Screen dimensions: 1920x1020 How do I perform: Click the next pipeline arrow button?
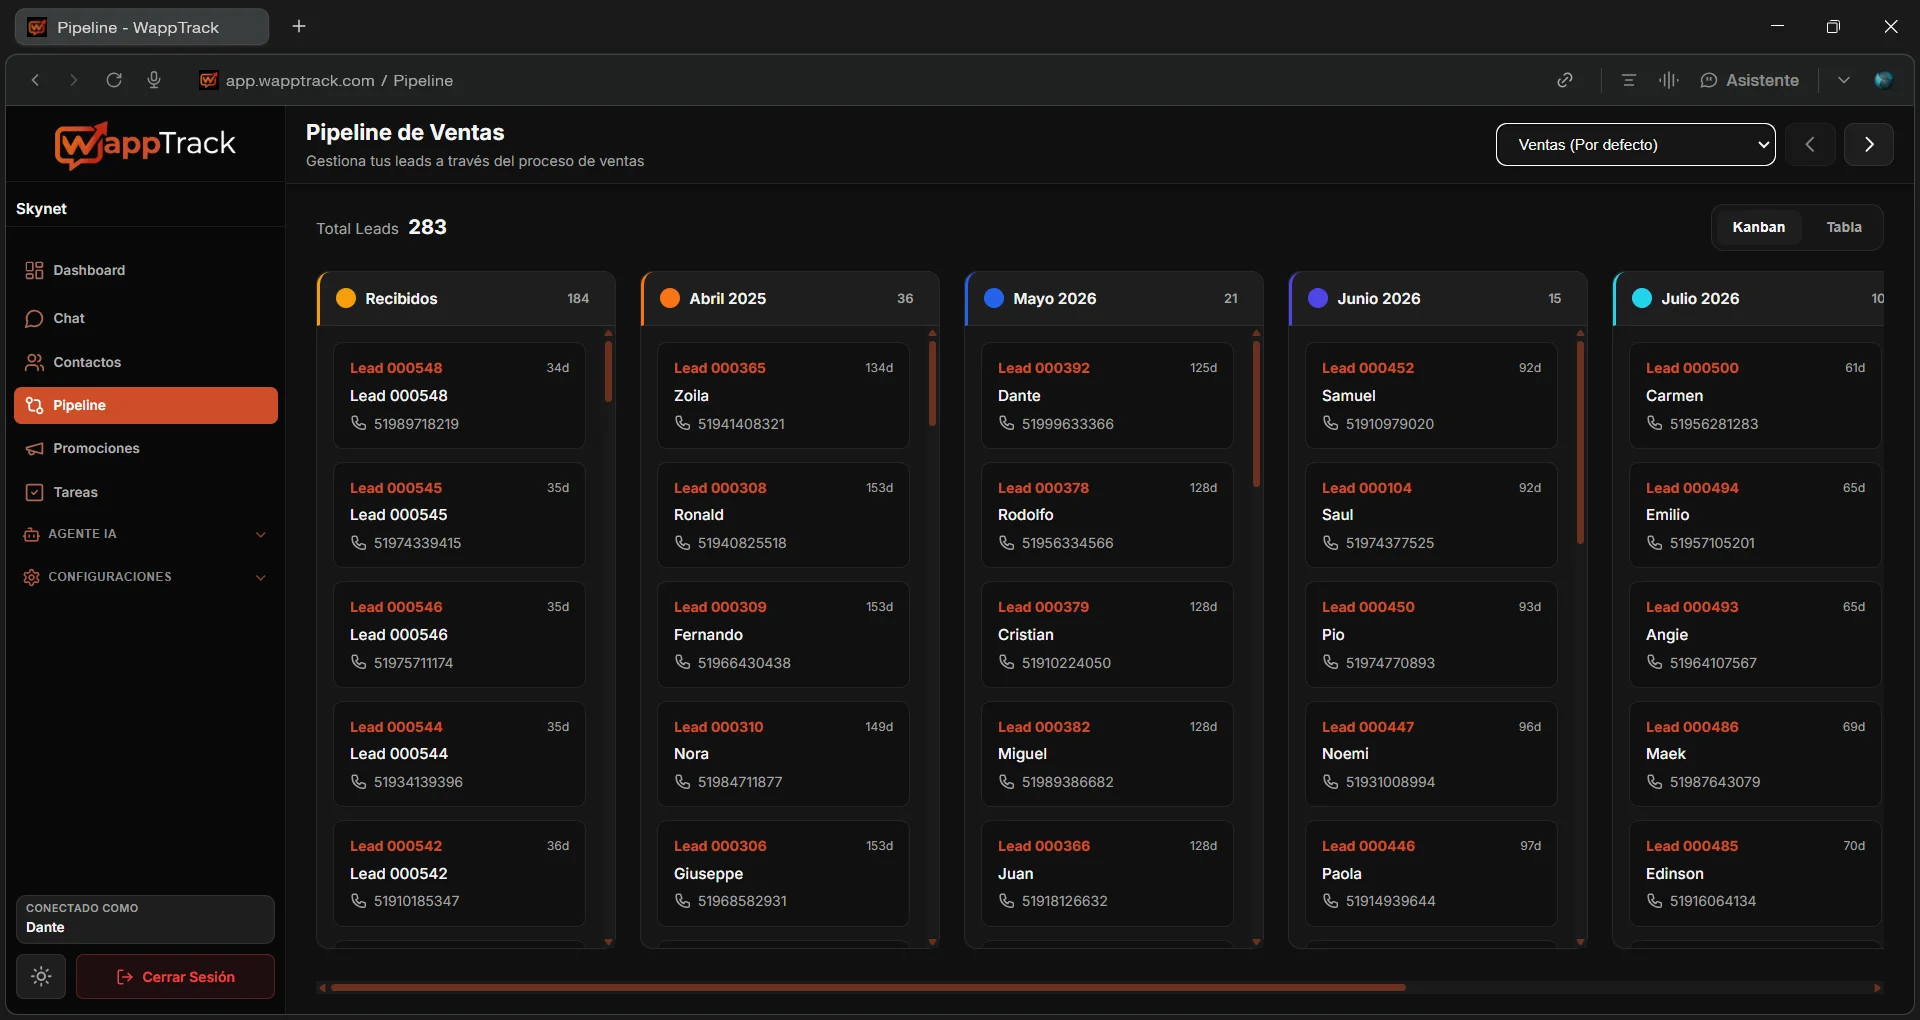[x=1869, y=144]
